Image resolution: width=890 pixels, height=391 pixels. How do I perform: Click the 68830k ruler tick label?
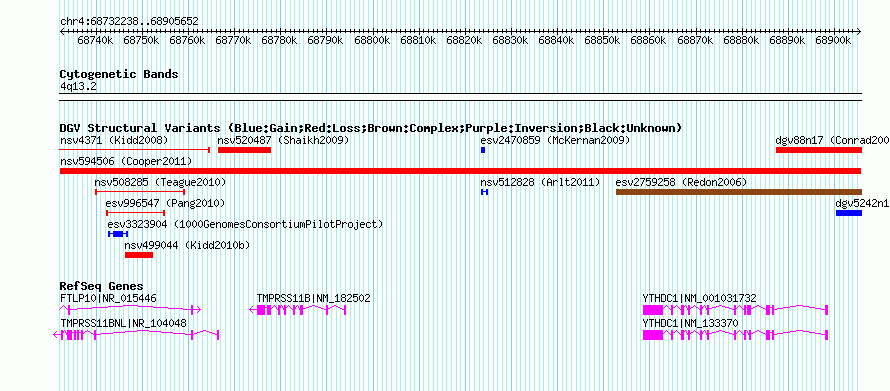coord(510,41)
